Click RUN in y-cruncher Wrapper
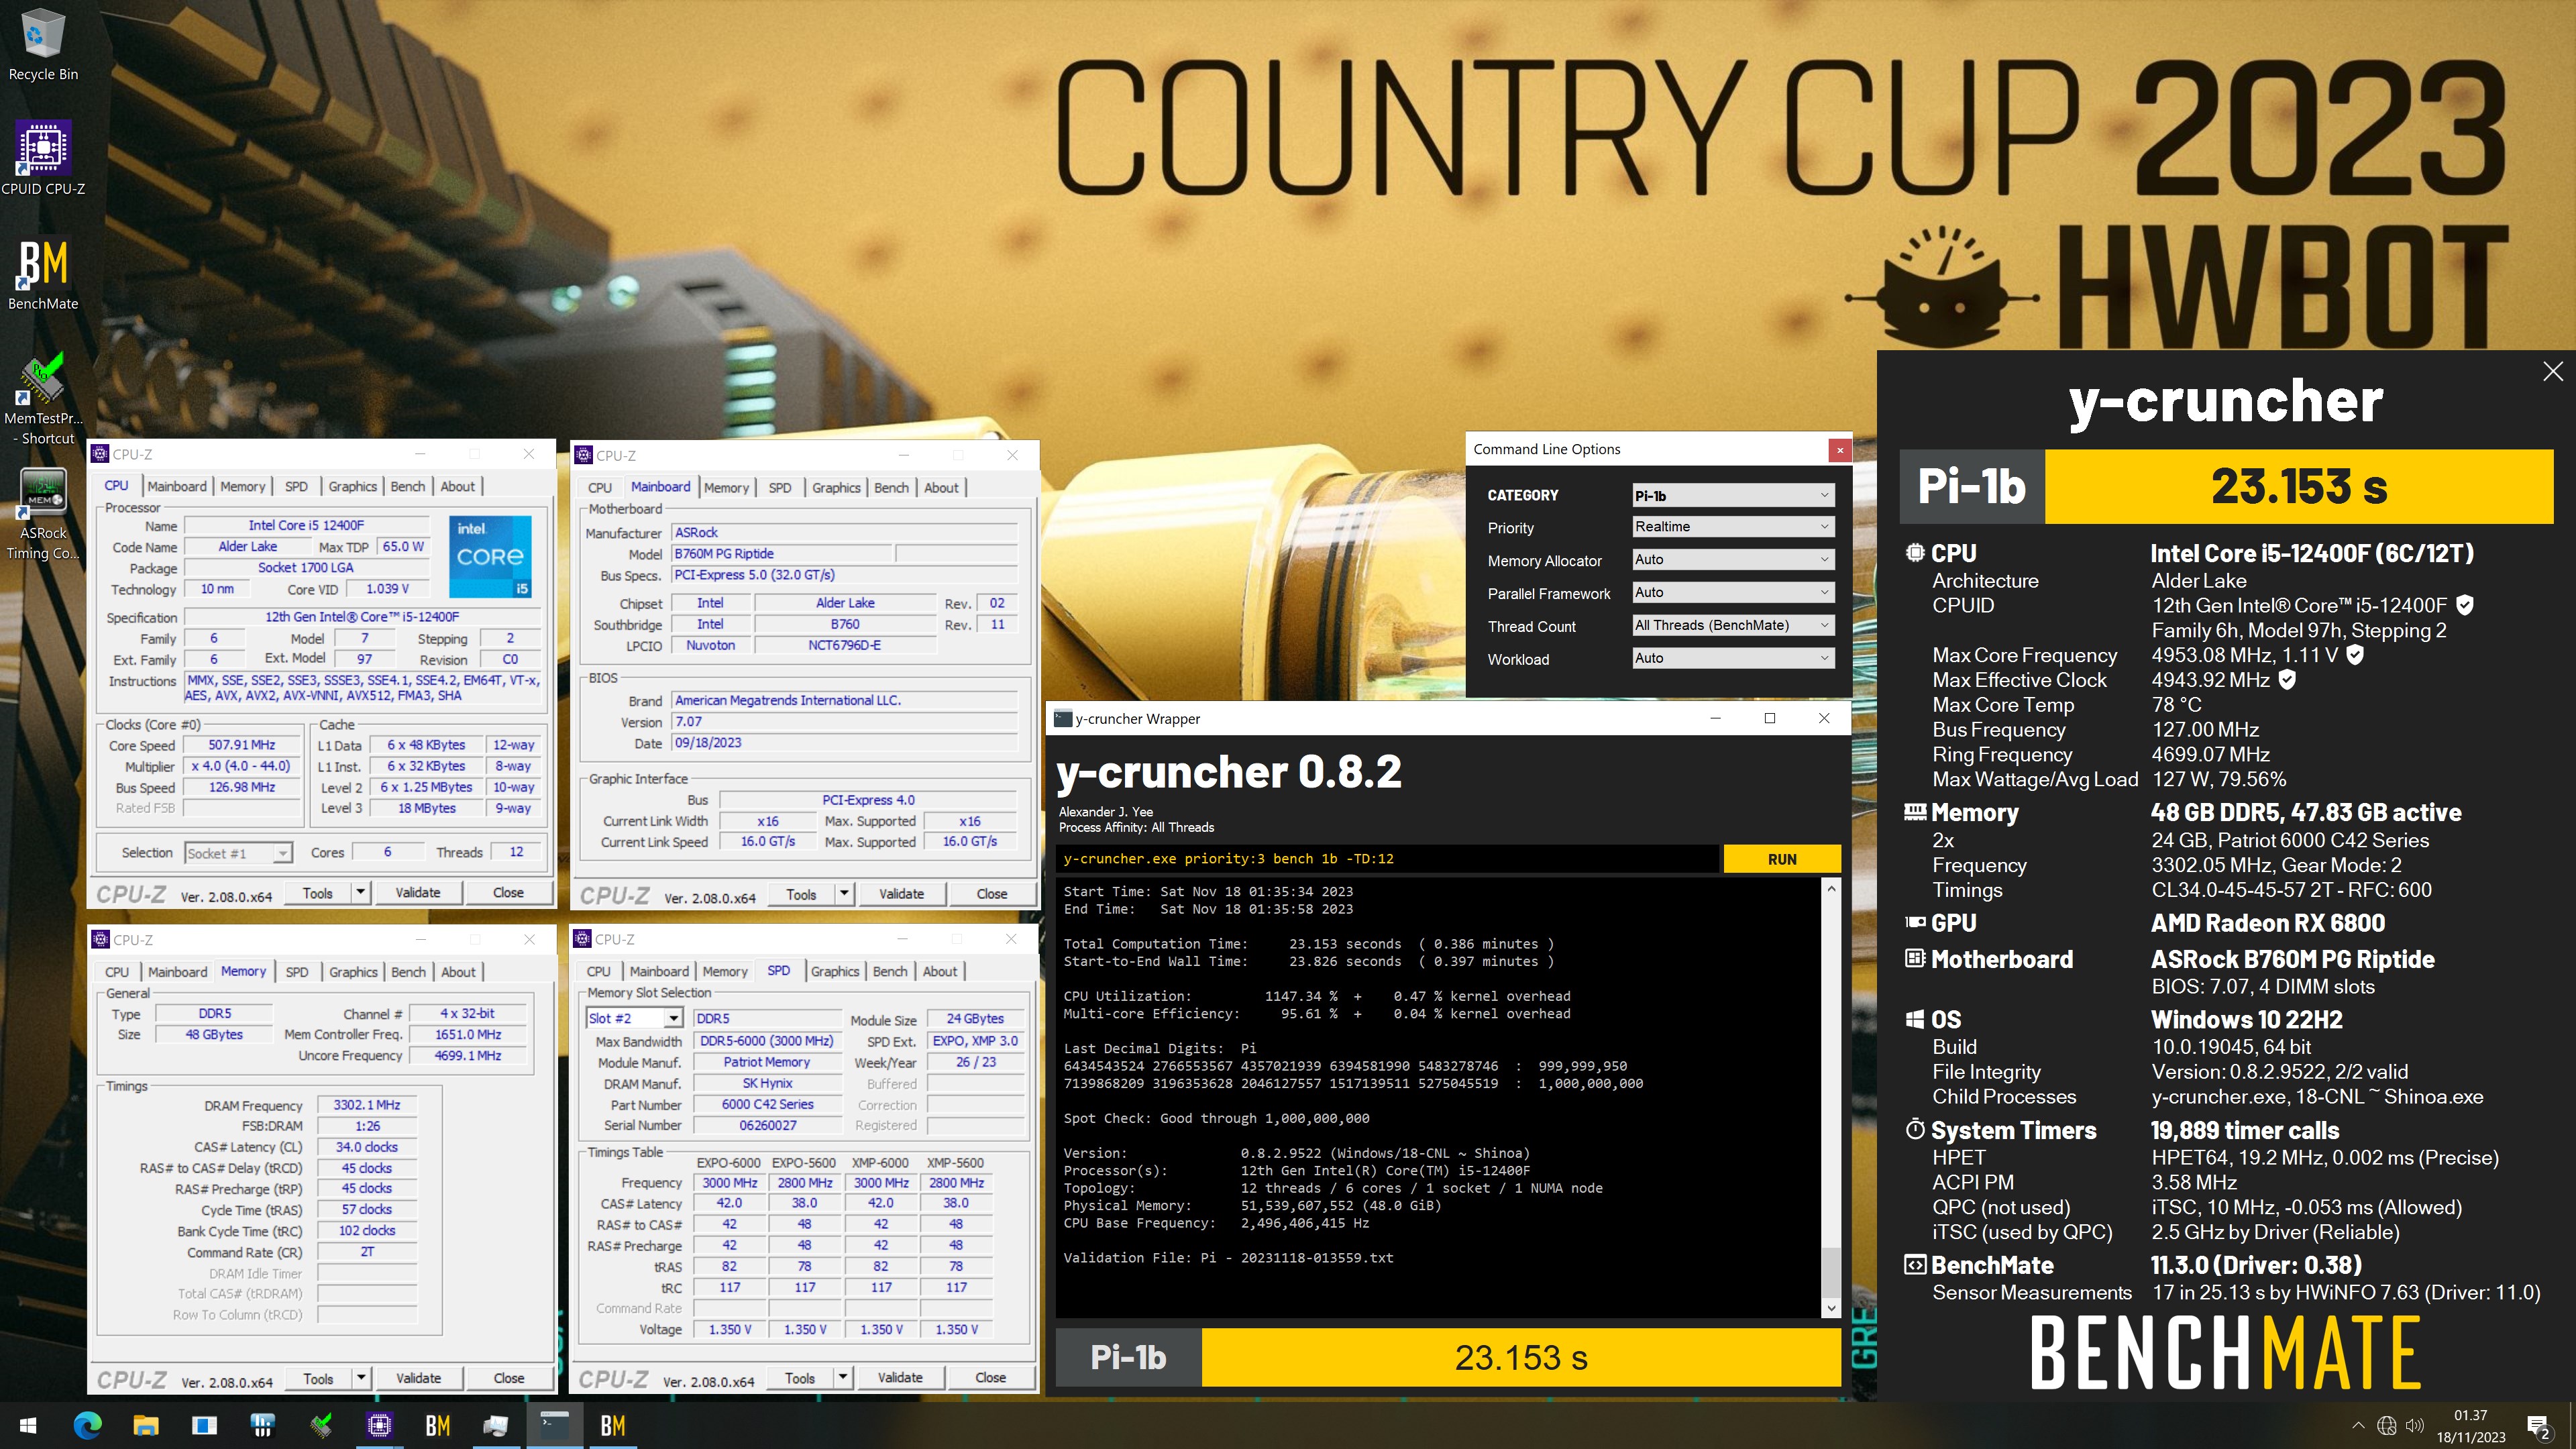Viewport: 2576px width, 1449px height. 1781,859
